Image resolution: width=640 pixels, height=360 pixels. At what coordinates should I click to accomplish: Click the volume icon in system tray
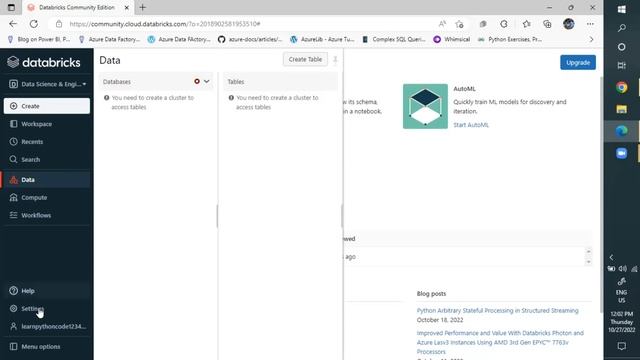(622, 269)
